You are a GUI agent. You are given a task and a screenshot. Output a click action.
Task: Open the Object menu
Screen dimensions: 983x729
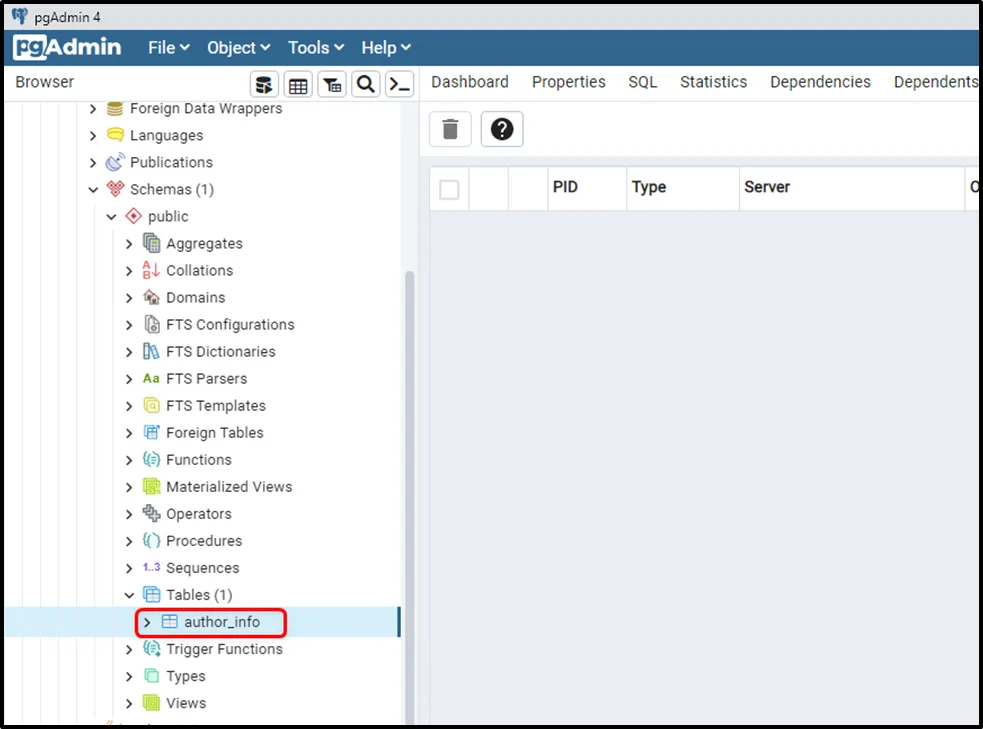(x=238, y=47)
